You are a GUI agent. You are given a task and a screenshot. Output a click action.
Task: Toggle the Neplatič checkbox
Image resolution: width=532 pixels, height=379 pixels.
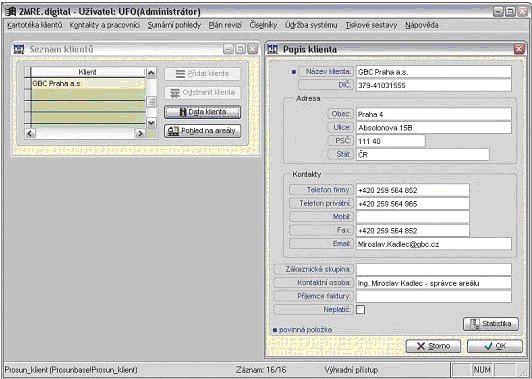coord(360,309)
